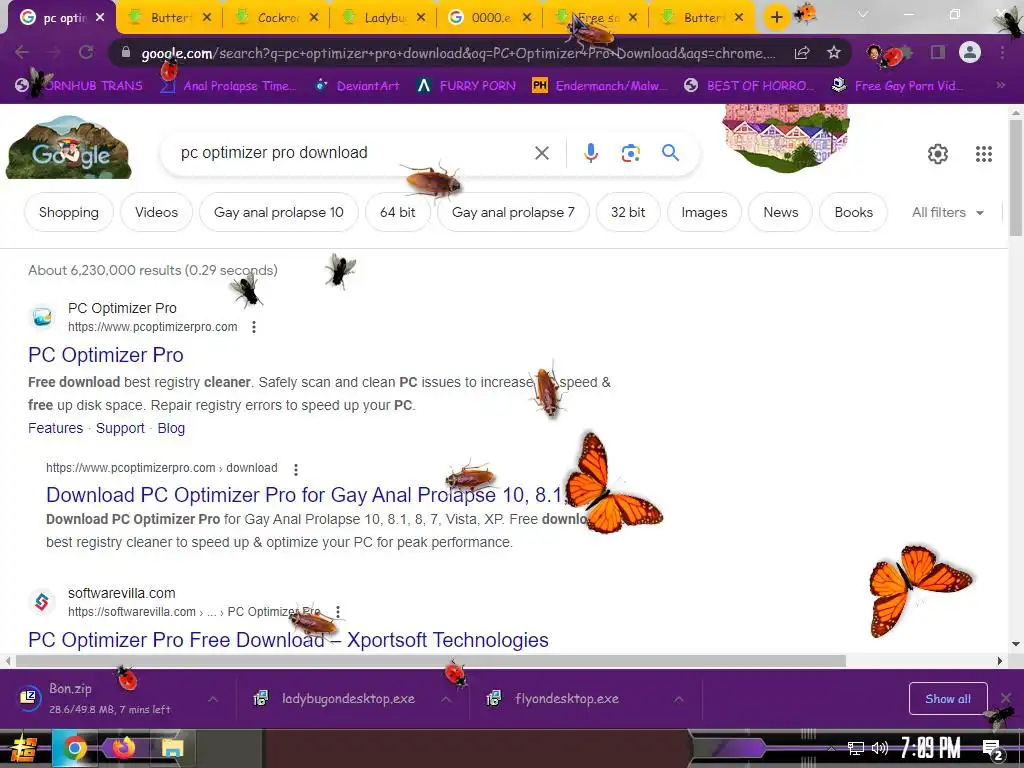This screenshot has width=1024, height=768.
Task: Open options for ladybugondesktop.exe download
Action: pos(446,699)
